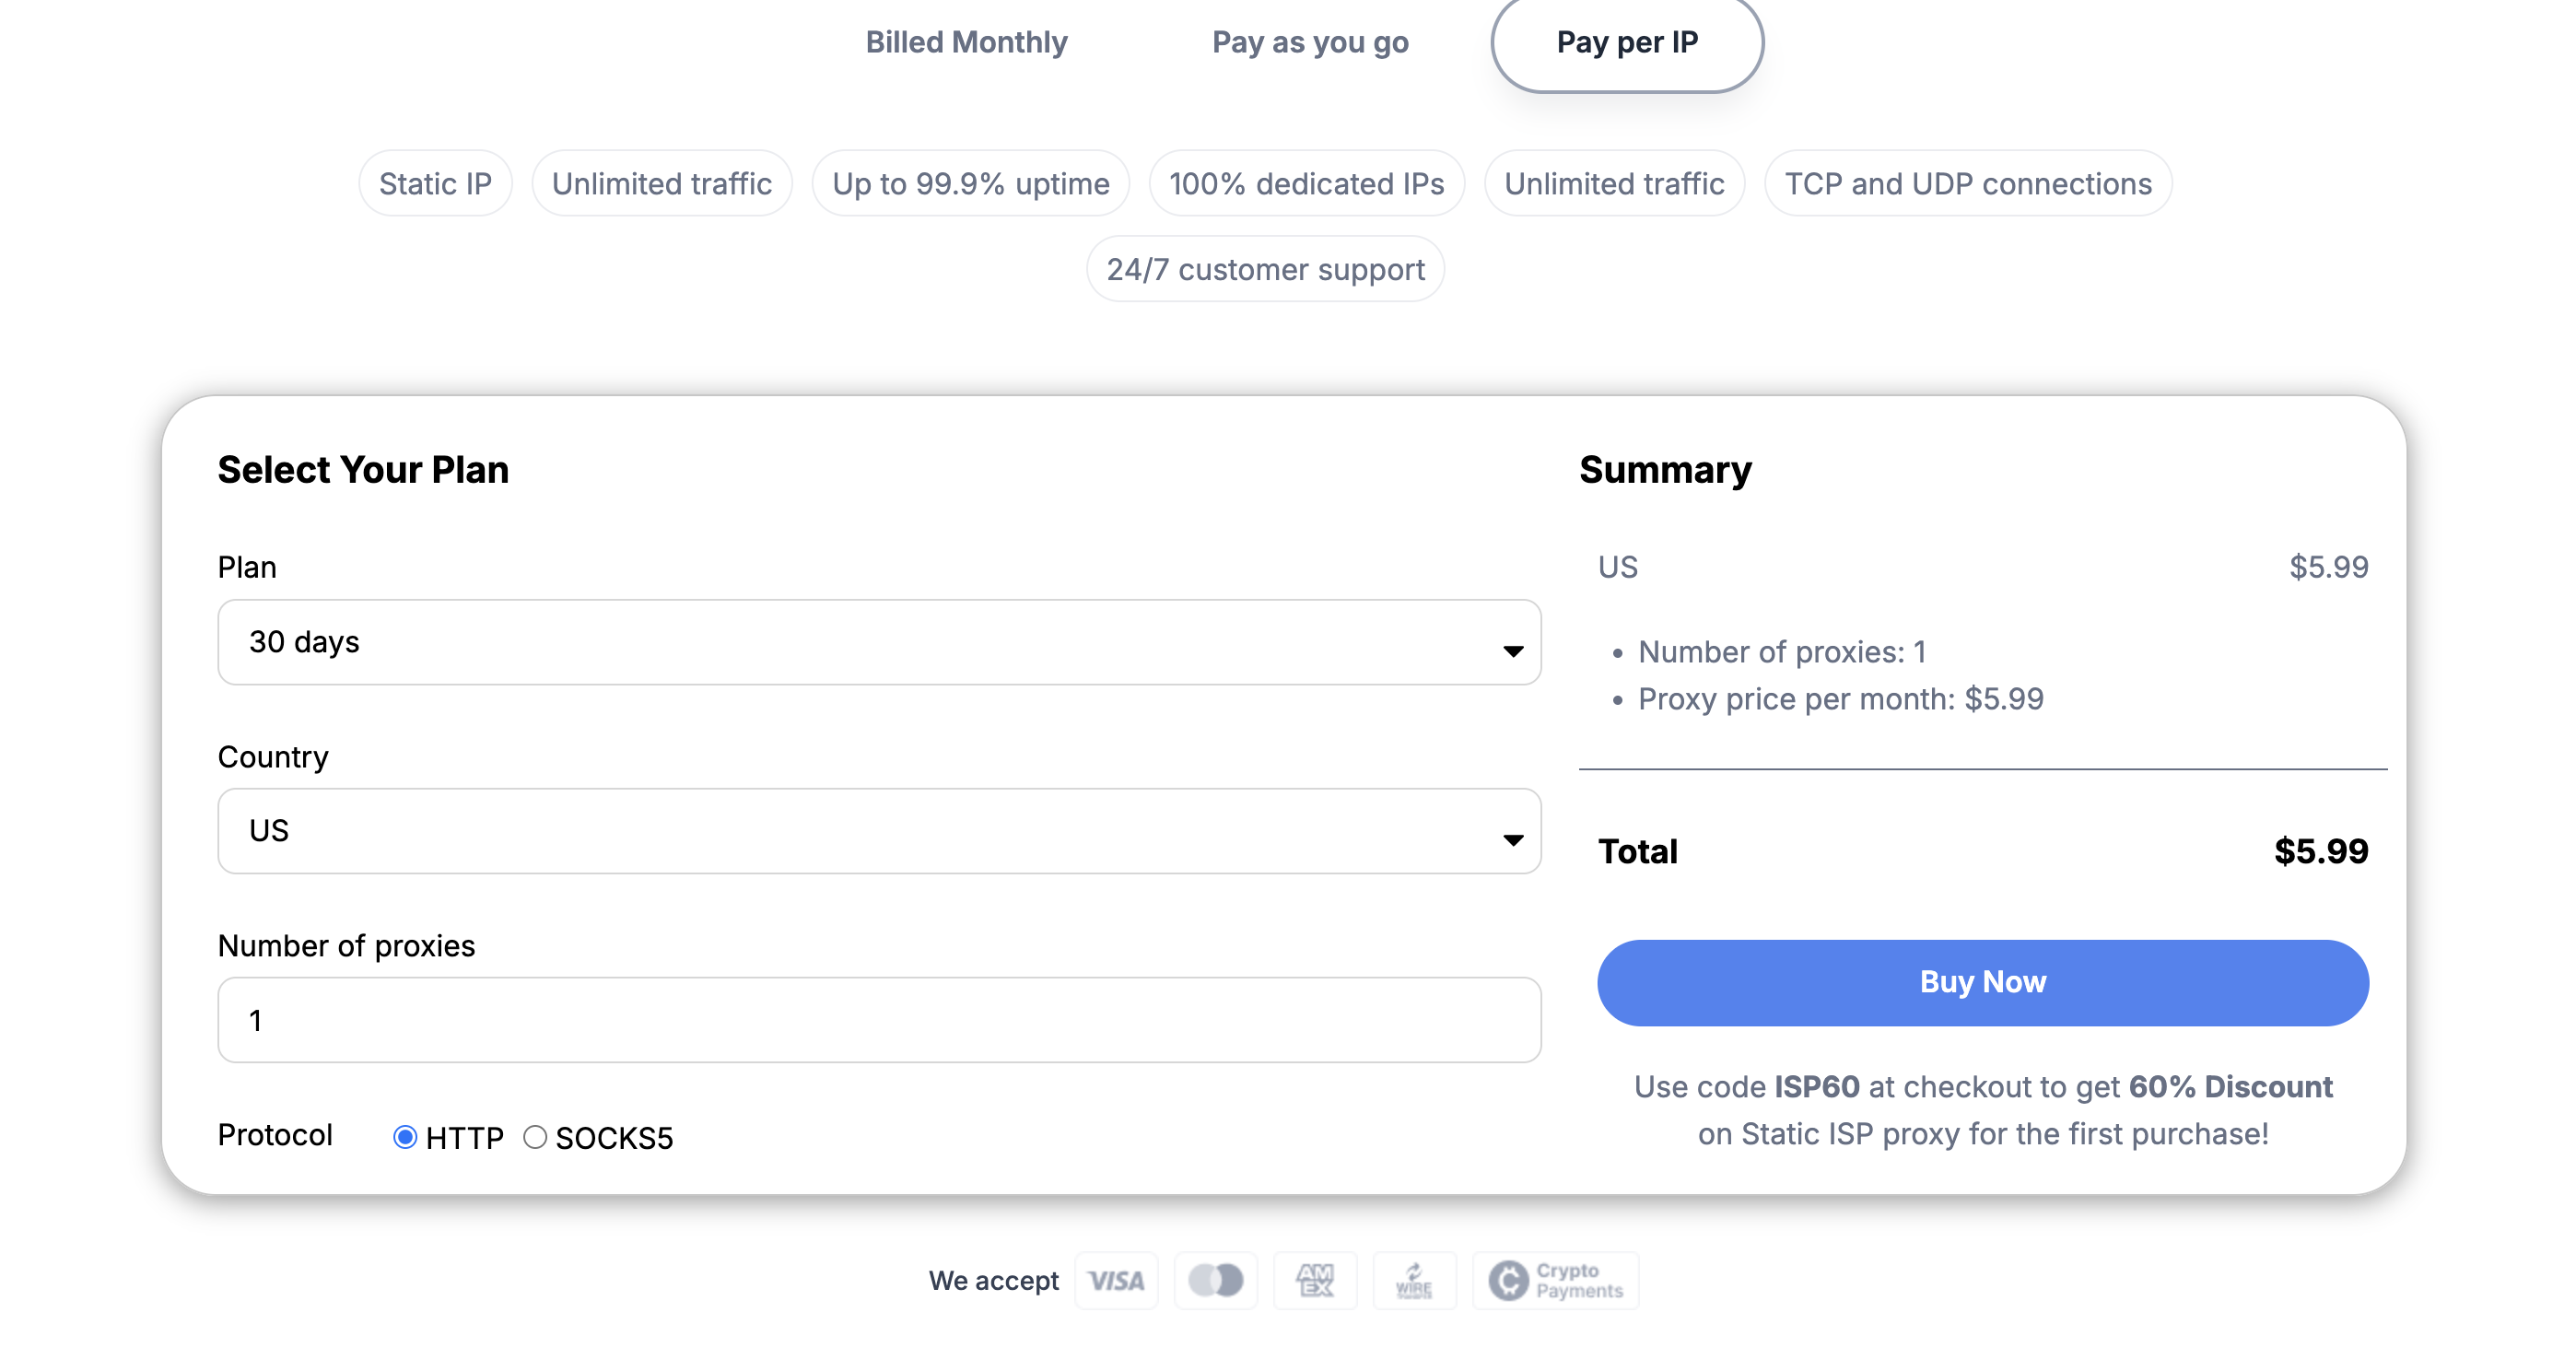Image resolution: width=2576 pixels, height=1371 pixels.
Task: Switch to the Pay as you go tab
Action: click(x=1310, y=42)
